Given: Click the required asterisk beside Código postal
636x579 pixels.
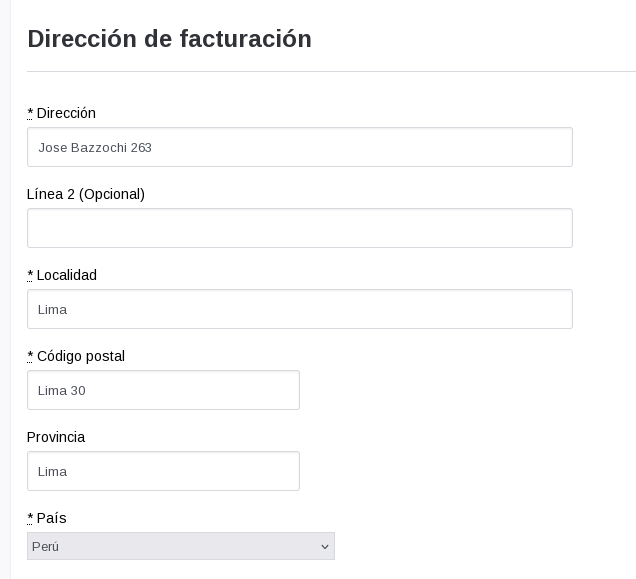Looking at the screenshot, I should pyautogui.click(x=30, y=356).
